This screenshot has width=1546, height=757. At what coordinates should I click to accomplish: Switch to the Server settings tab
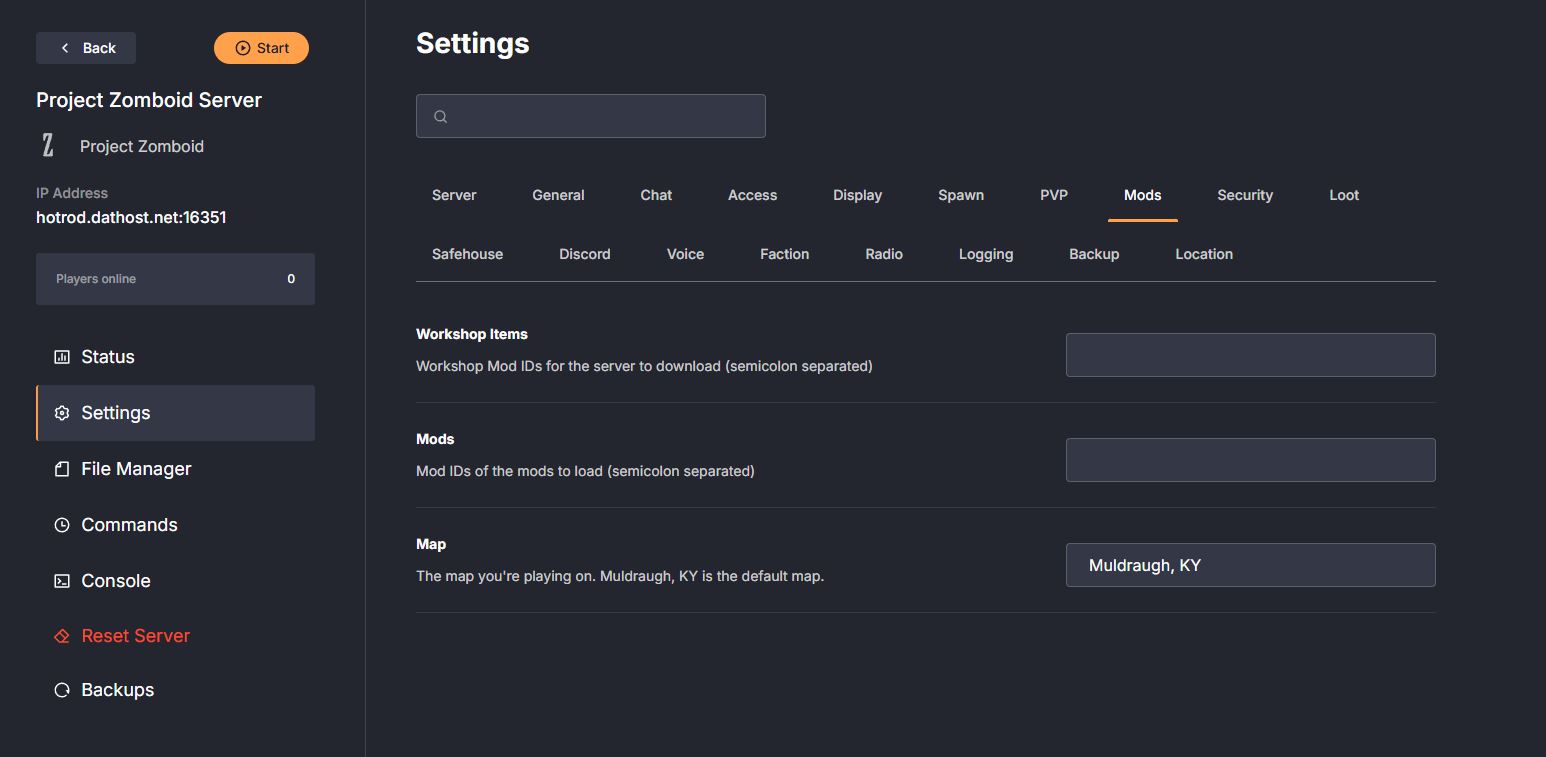pyautogui.click(x=454, y=195)
